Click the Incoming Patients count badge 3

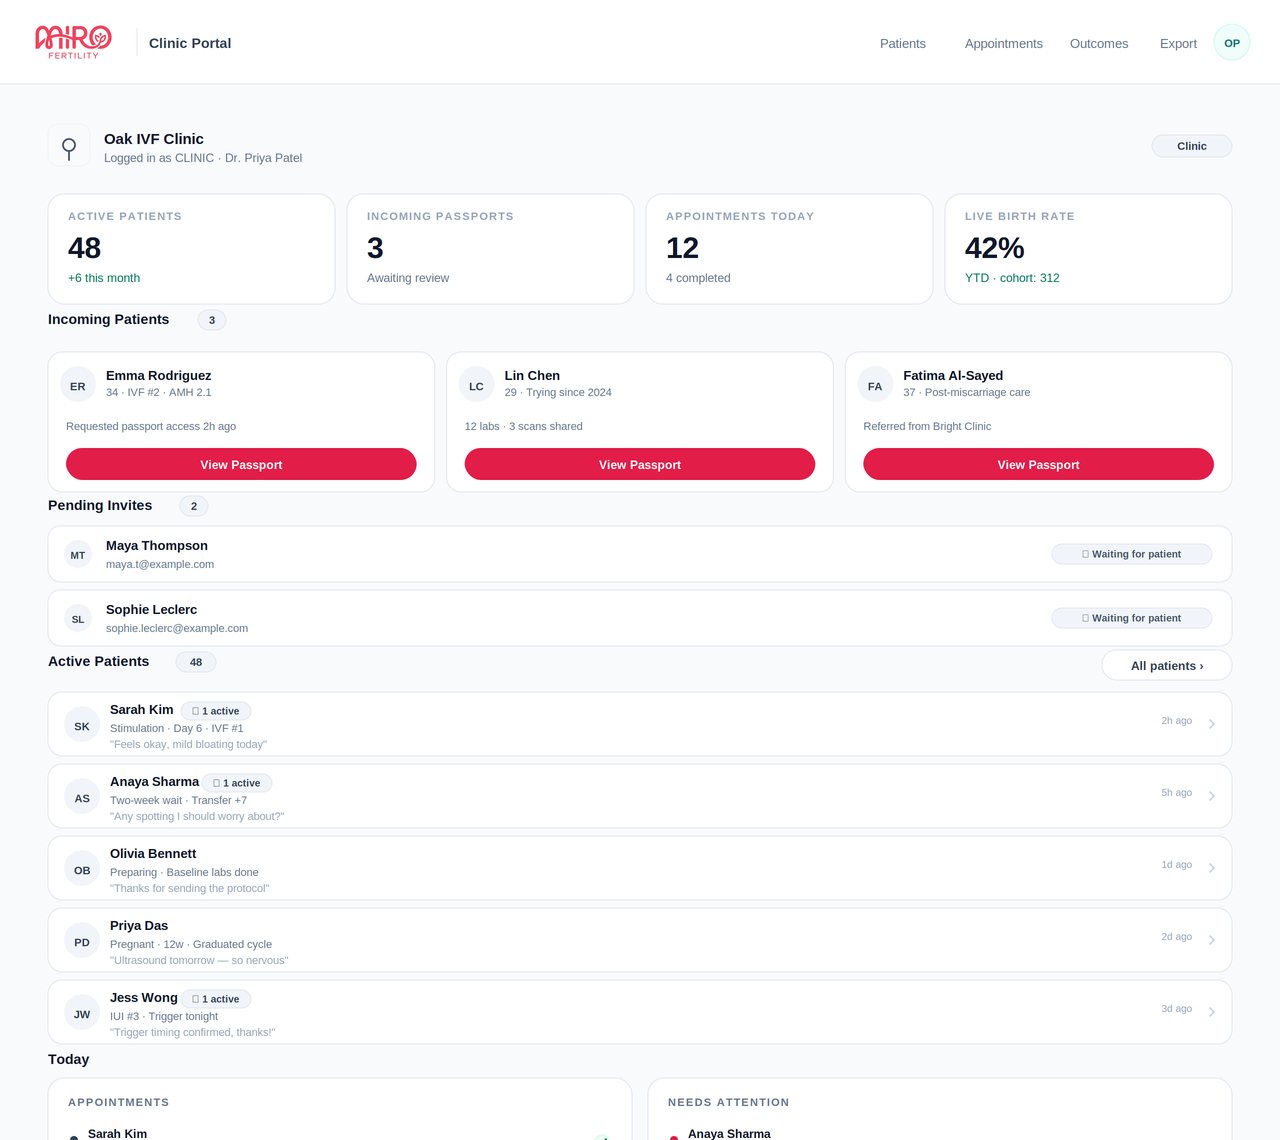212,320
